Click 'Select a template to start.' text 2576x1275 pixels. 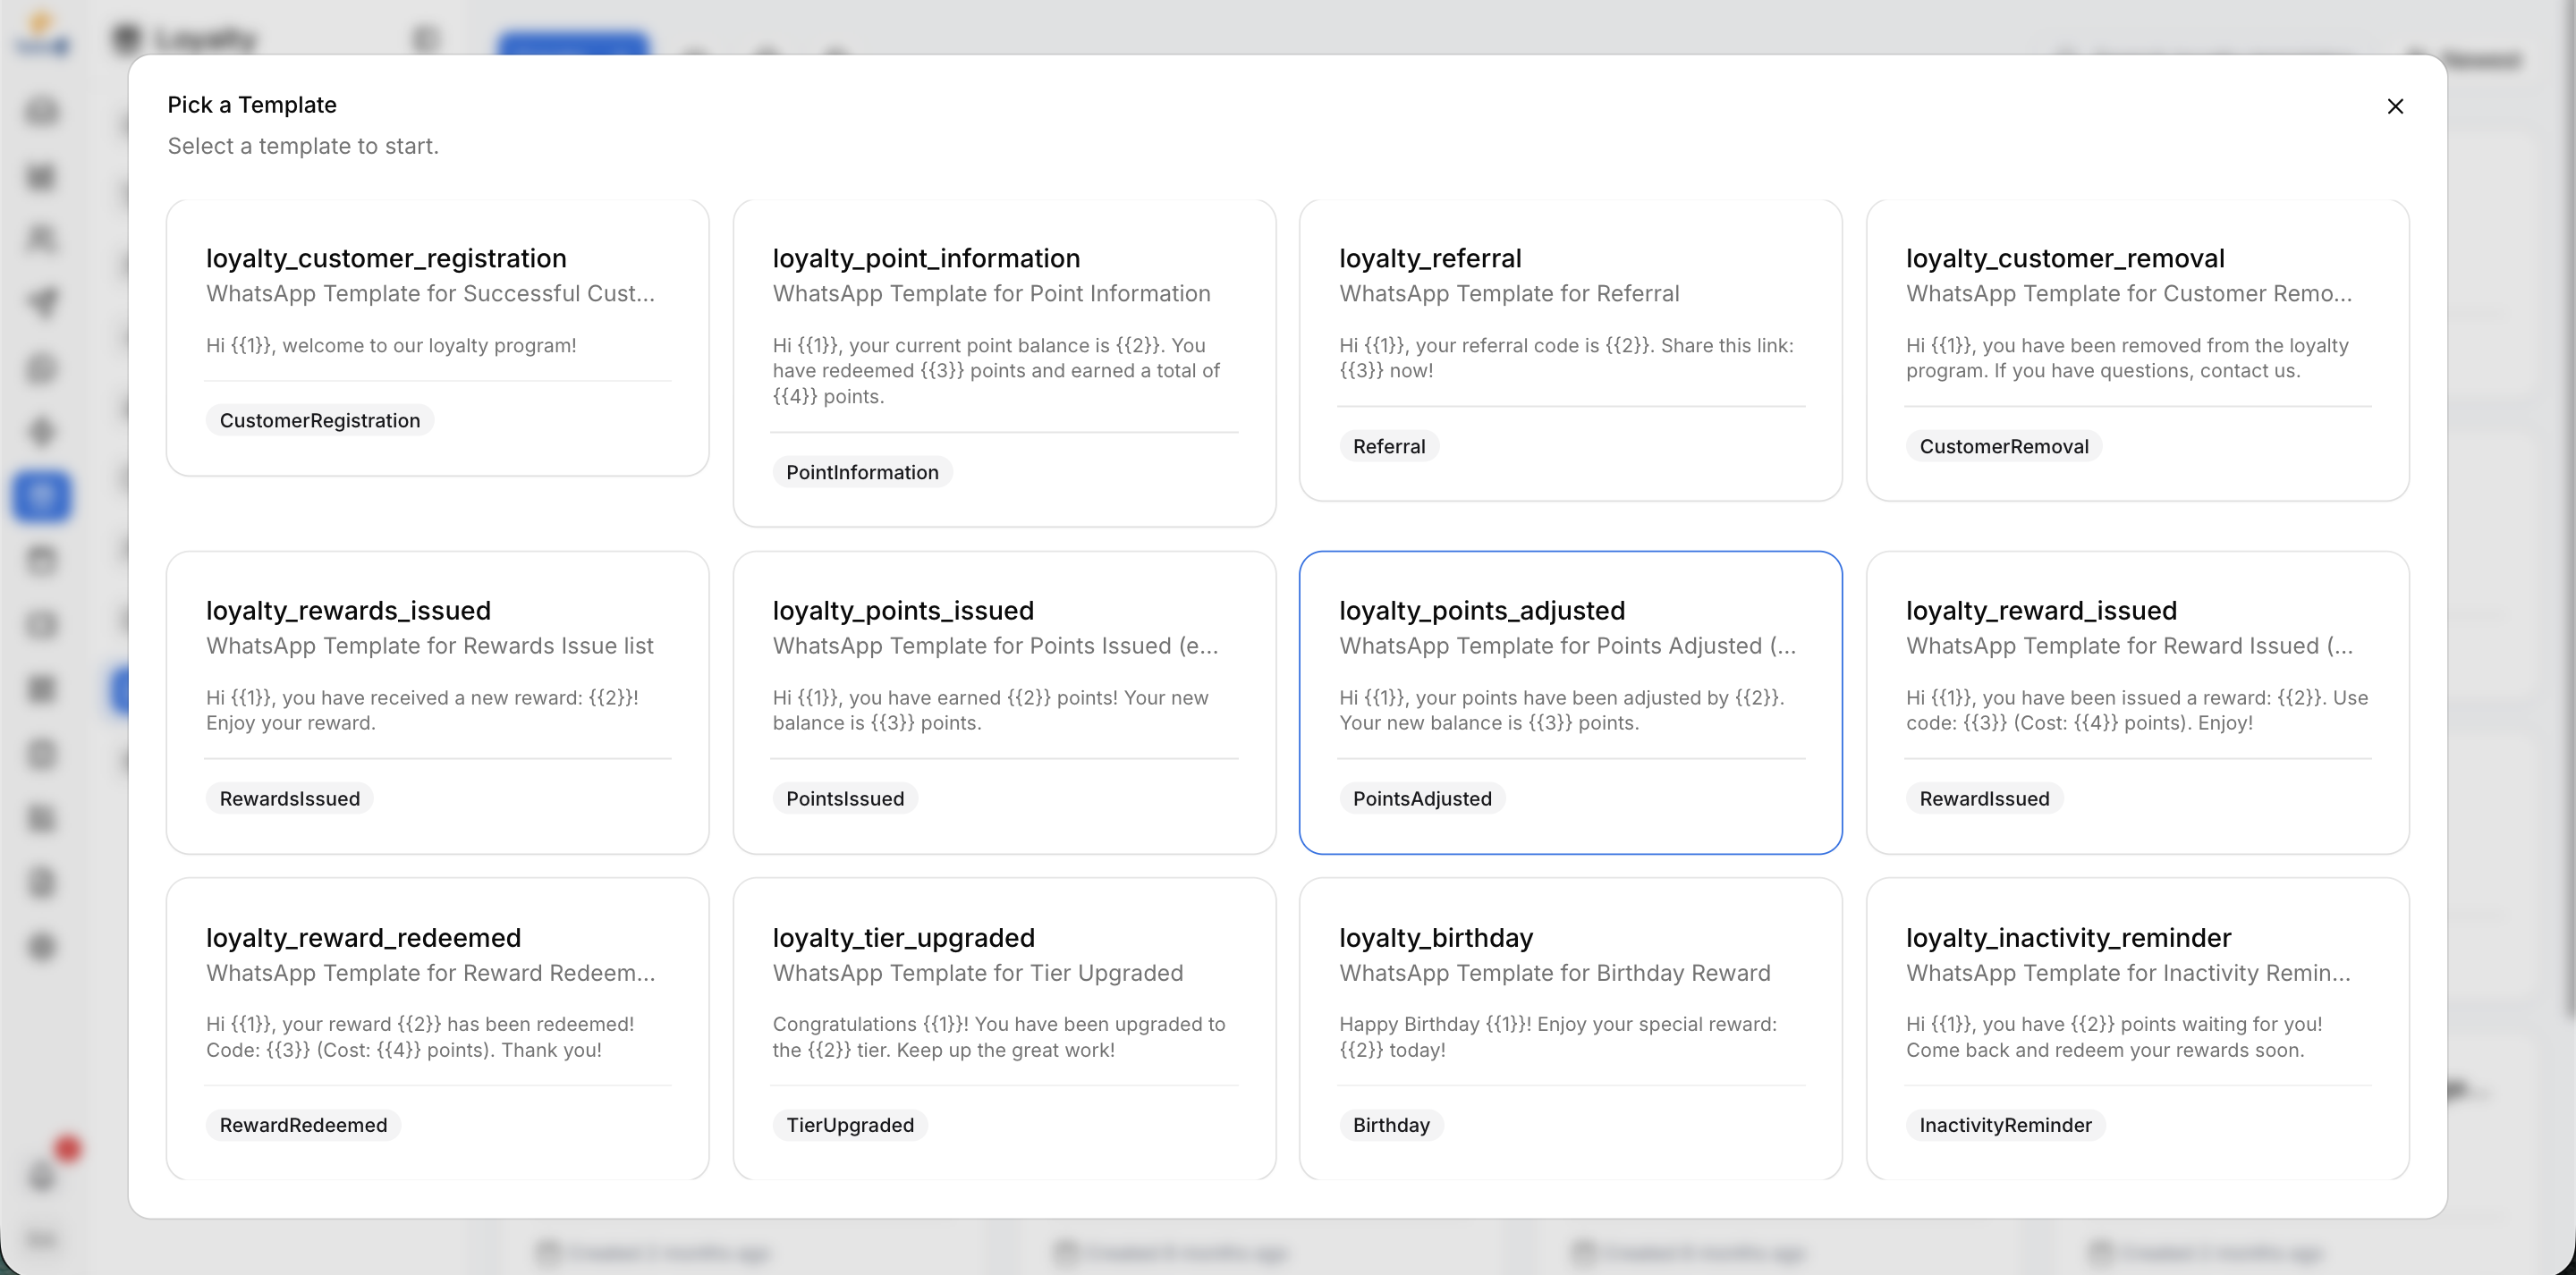(x=303, y=147)
